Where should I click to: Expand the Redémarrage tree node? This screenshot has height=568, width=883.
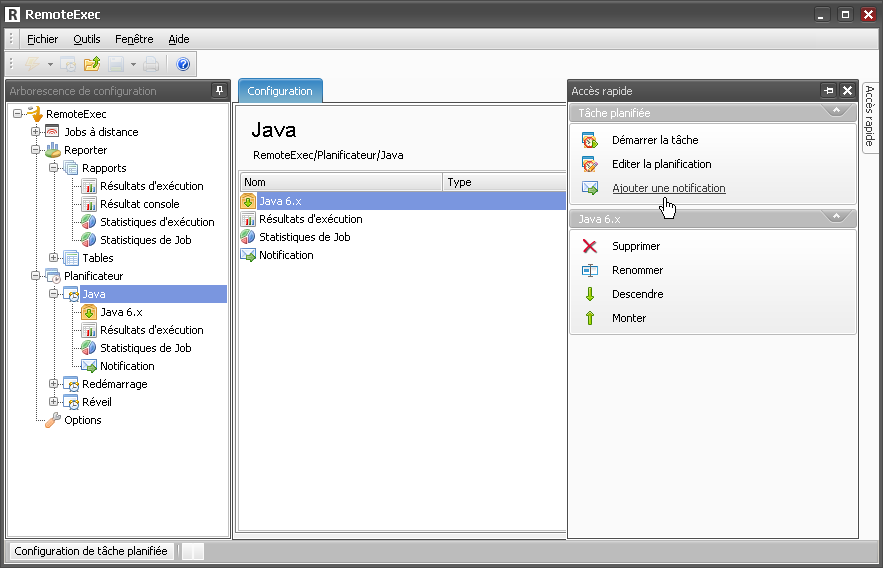(x=53, y=384)
